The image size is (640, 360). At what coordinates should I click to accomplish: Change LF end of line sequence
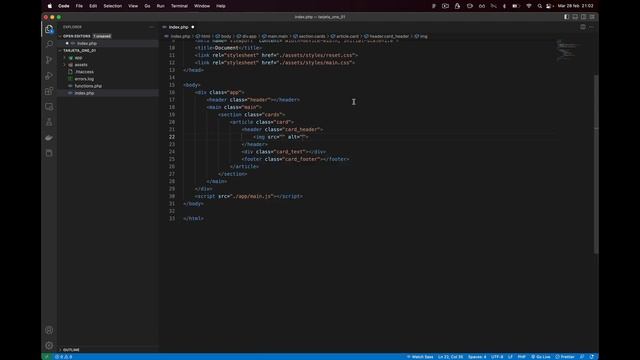[x=510, y=357]
